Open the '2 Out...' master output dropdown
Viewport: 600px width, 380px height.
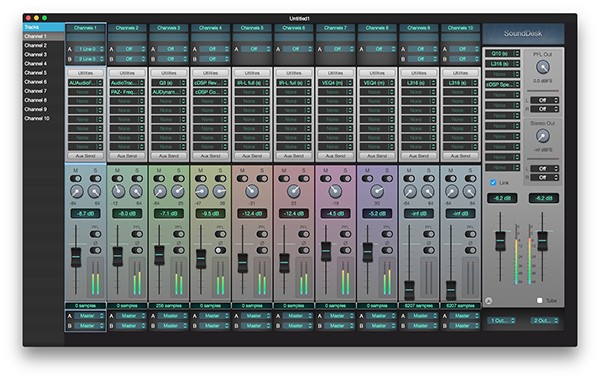[545, 320]
